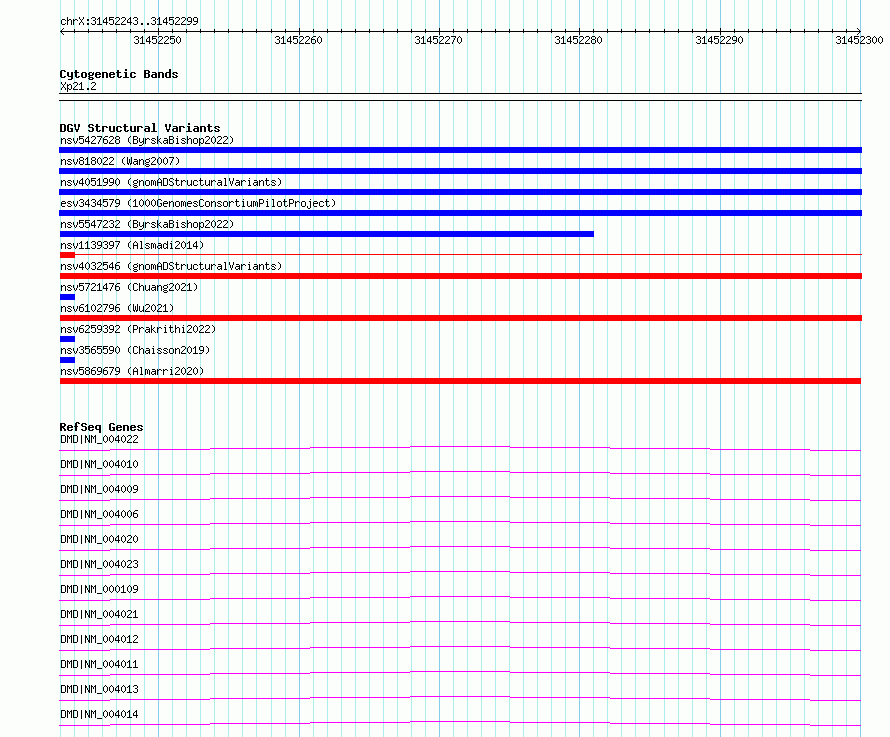The width and height of the screenshot is (890, 737).
Task: Click the DMD|NM_004013 transcript label
Action: [99, 689]
